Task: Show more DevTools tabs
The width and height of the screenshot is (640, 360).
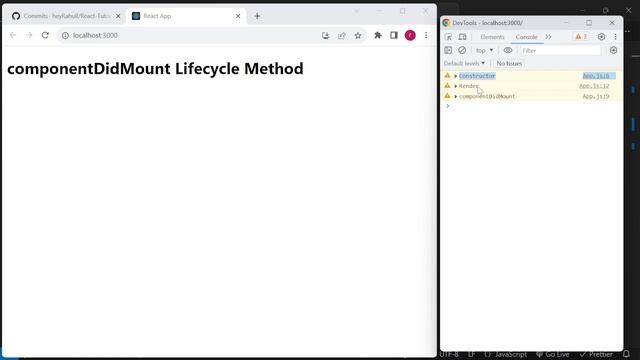Action: 548,37
